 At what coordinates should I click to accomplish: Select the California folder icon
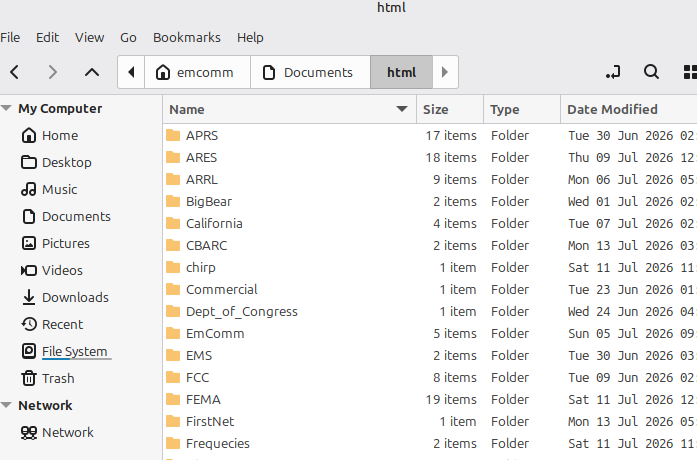pos(173,224)
